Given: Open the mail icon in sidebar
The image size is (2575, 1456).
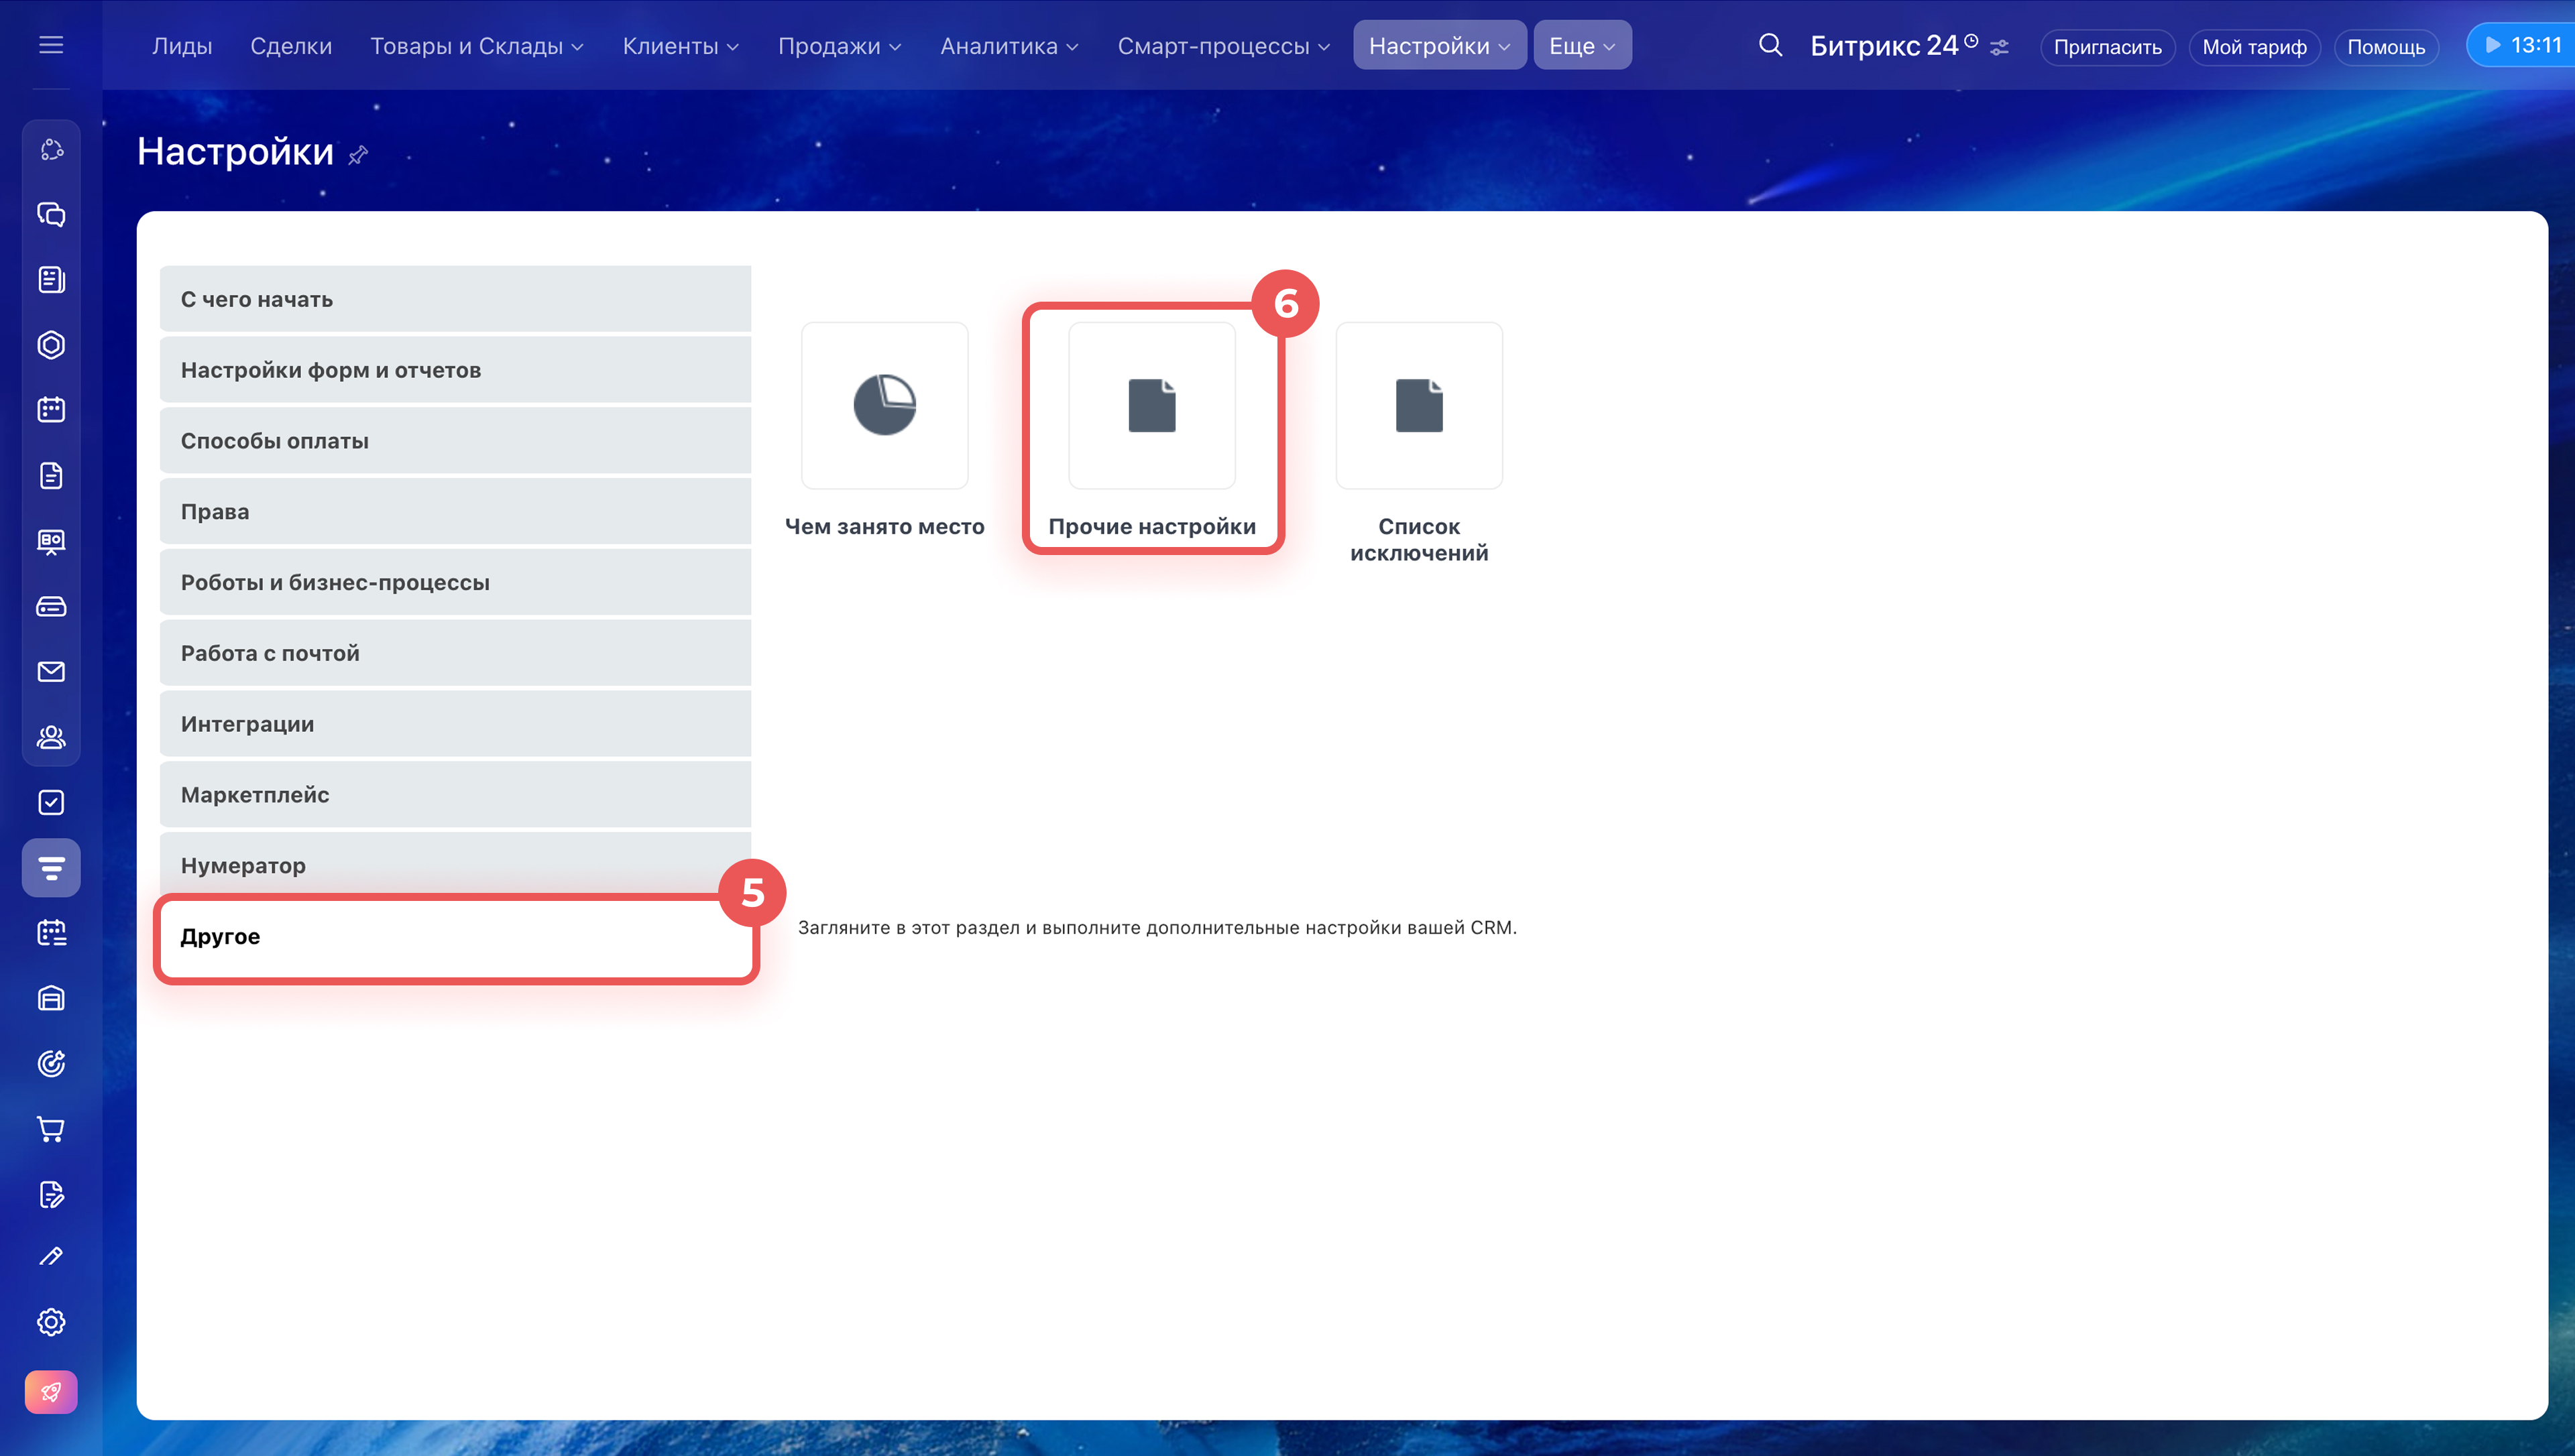Looking at the screenshot, I should [51, 672].
